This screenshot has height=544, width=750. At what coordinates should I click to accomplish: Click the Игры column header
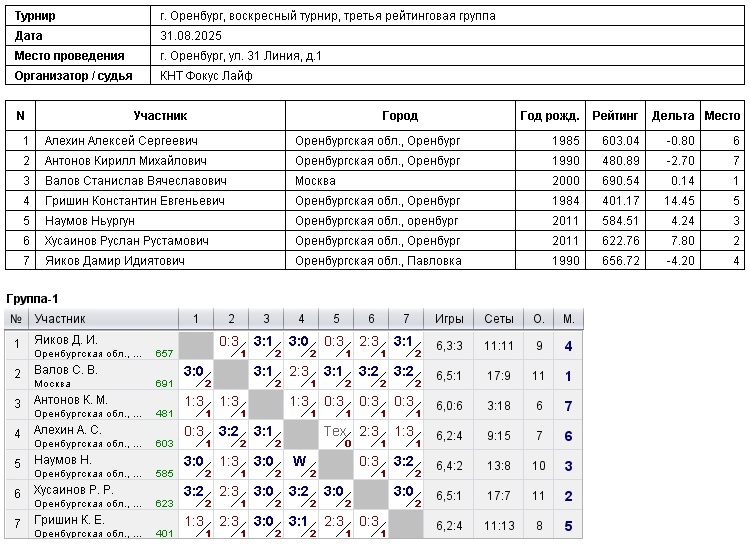[x=449, y=319]
